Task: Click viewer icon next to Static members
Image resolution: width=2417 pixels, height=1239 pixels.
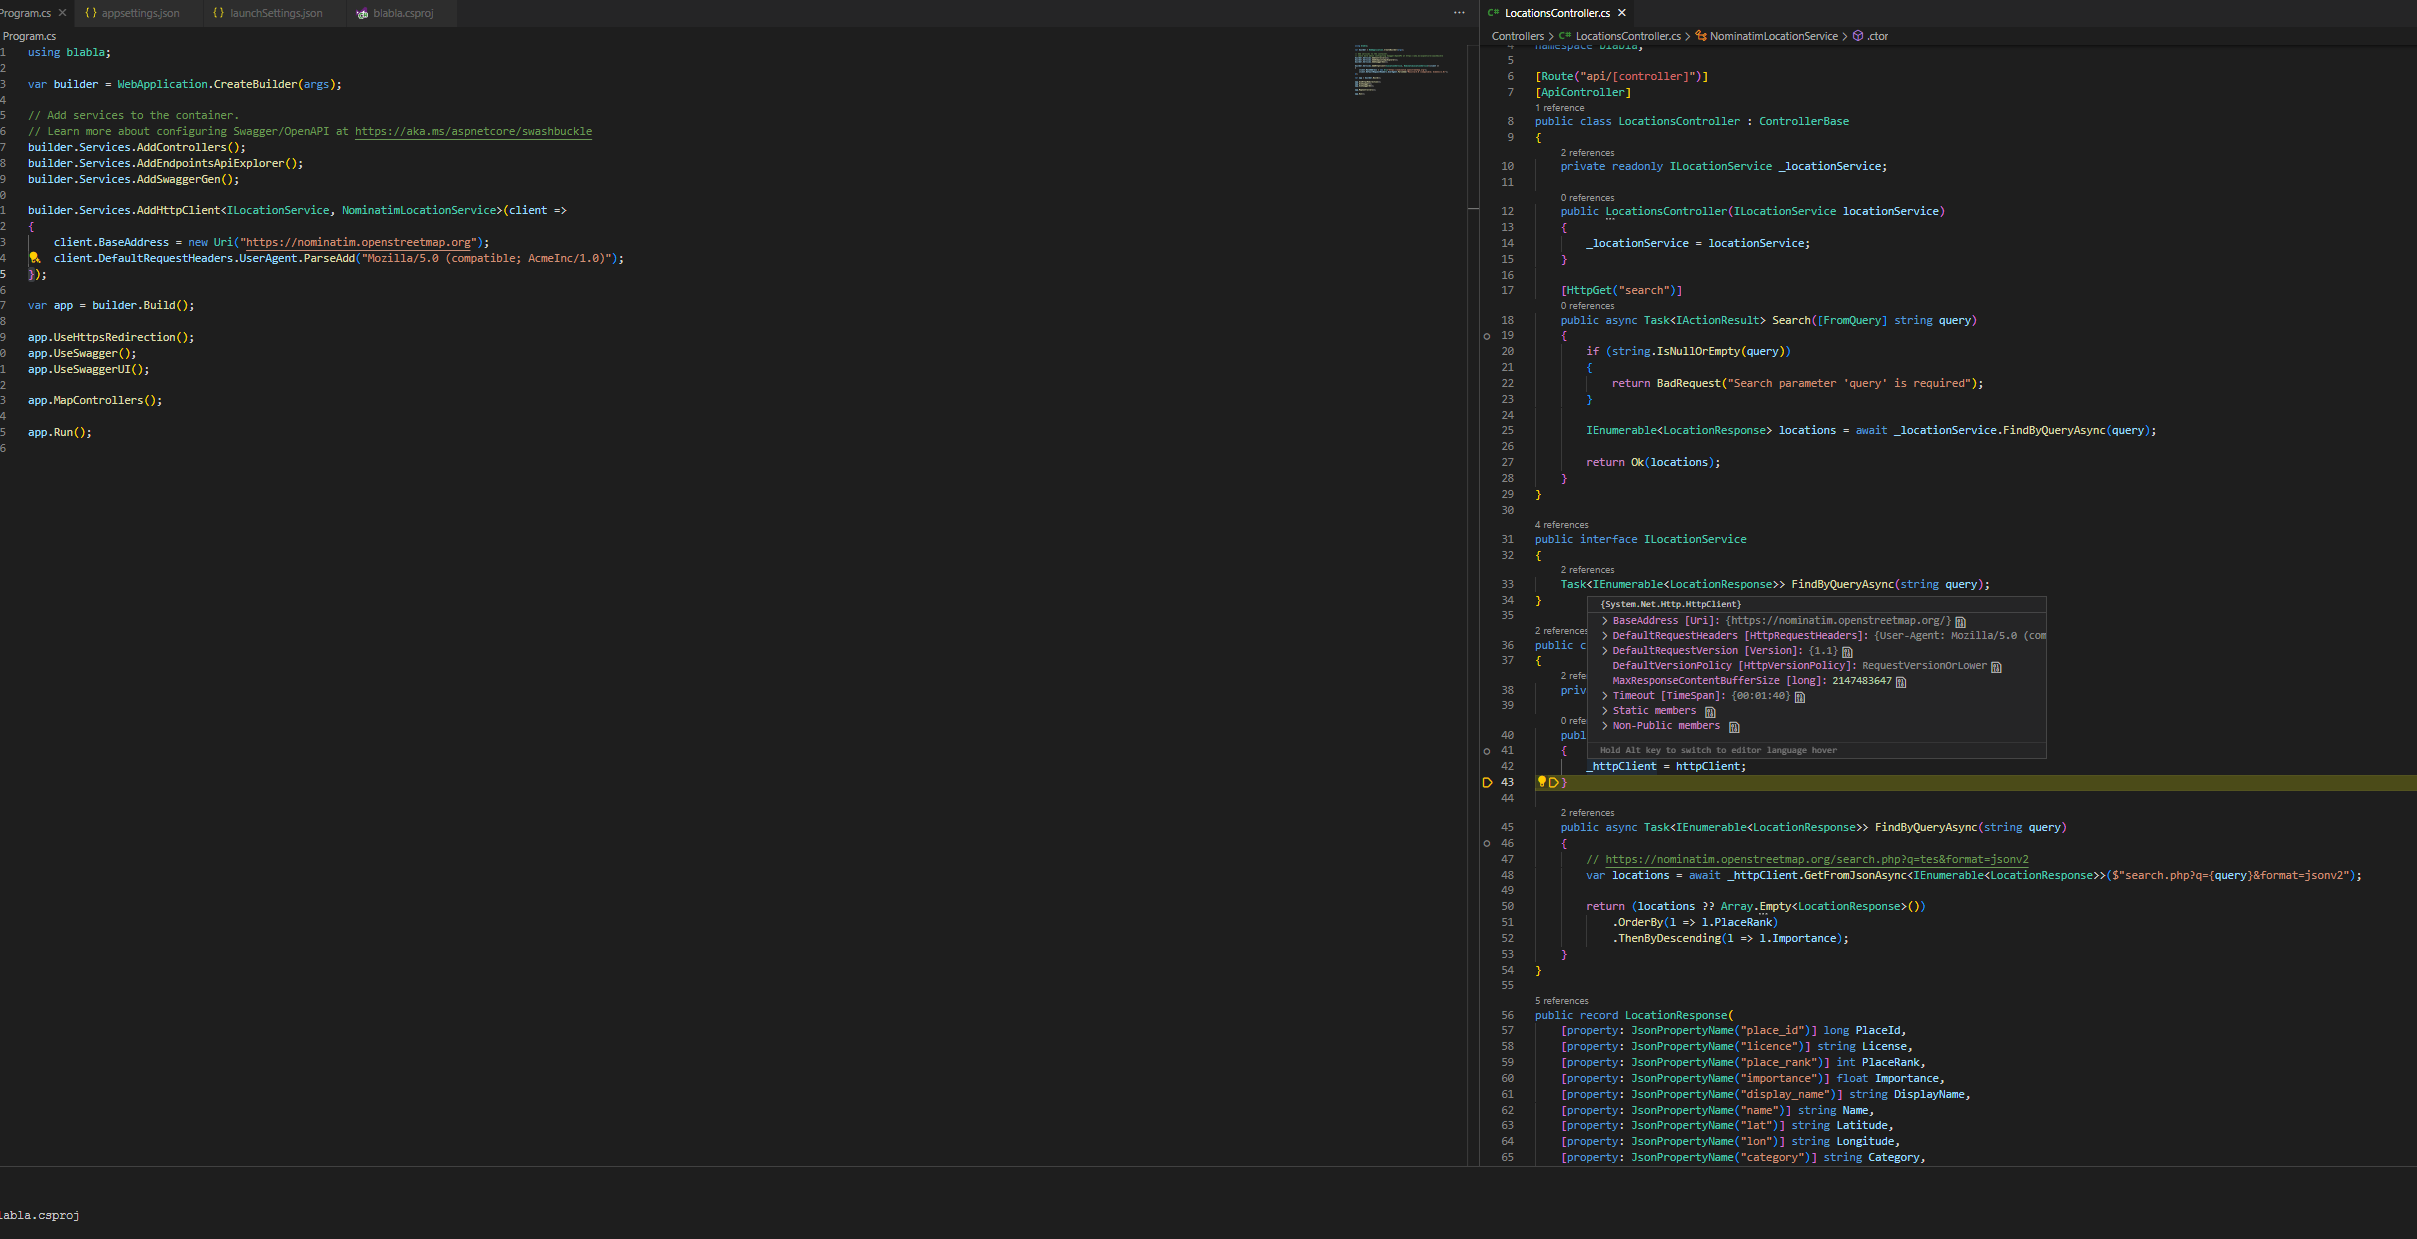Action: pyautogui.click(x=1710, y=712)
